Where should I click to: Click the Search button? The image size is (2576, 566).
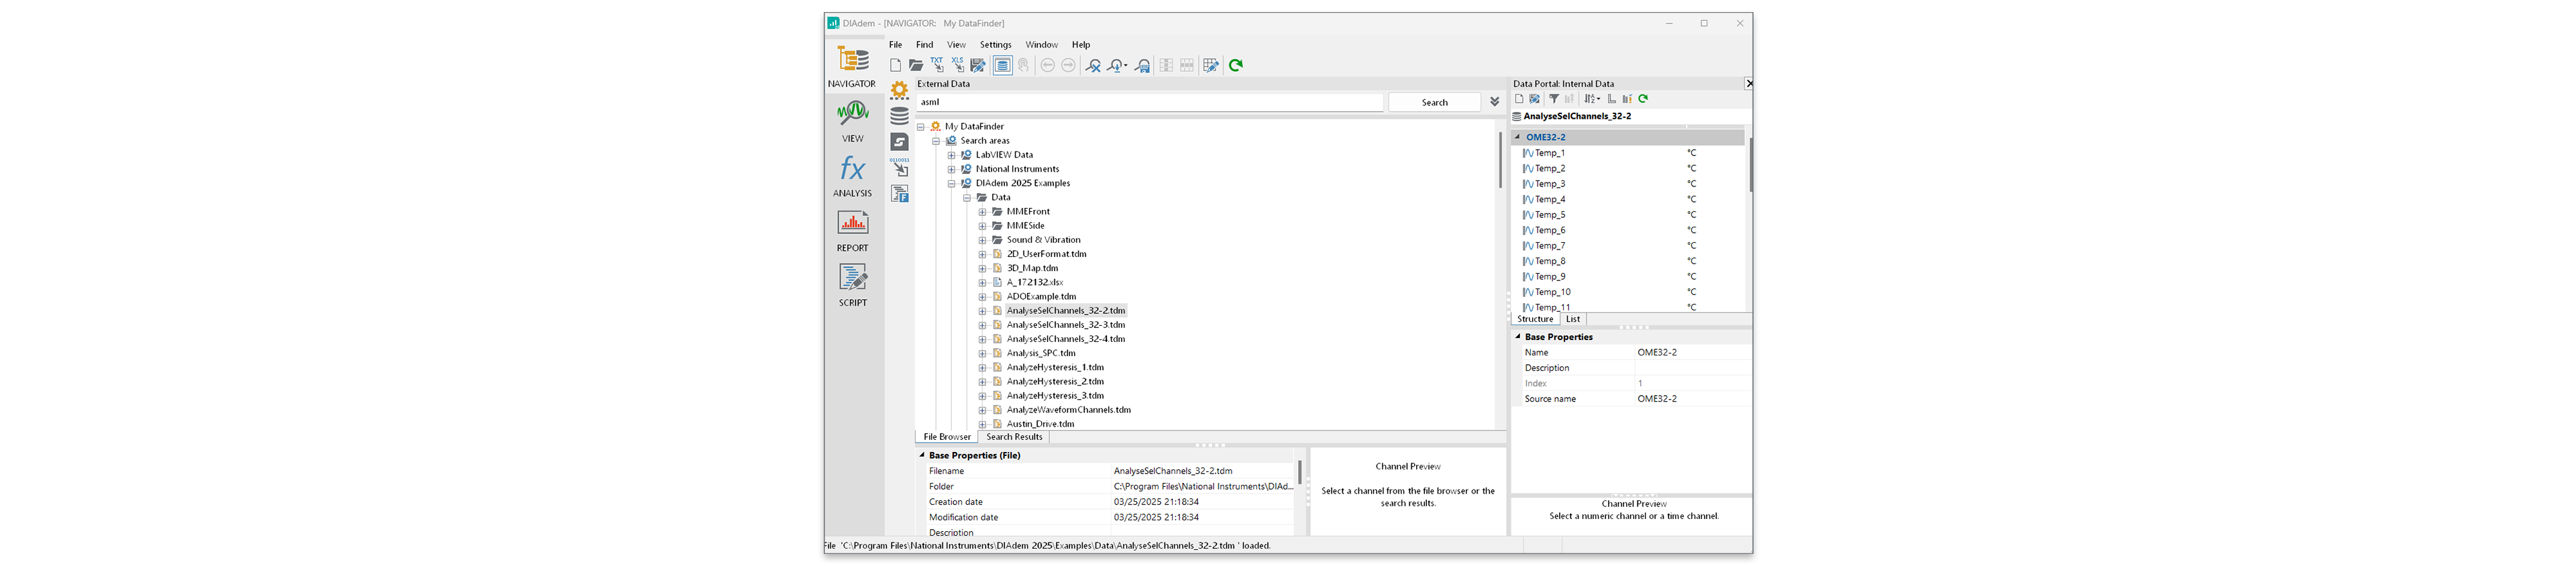[1434, 102]
